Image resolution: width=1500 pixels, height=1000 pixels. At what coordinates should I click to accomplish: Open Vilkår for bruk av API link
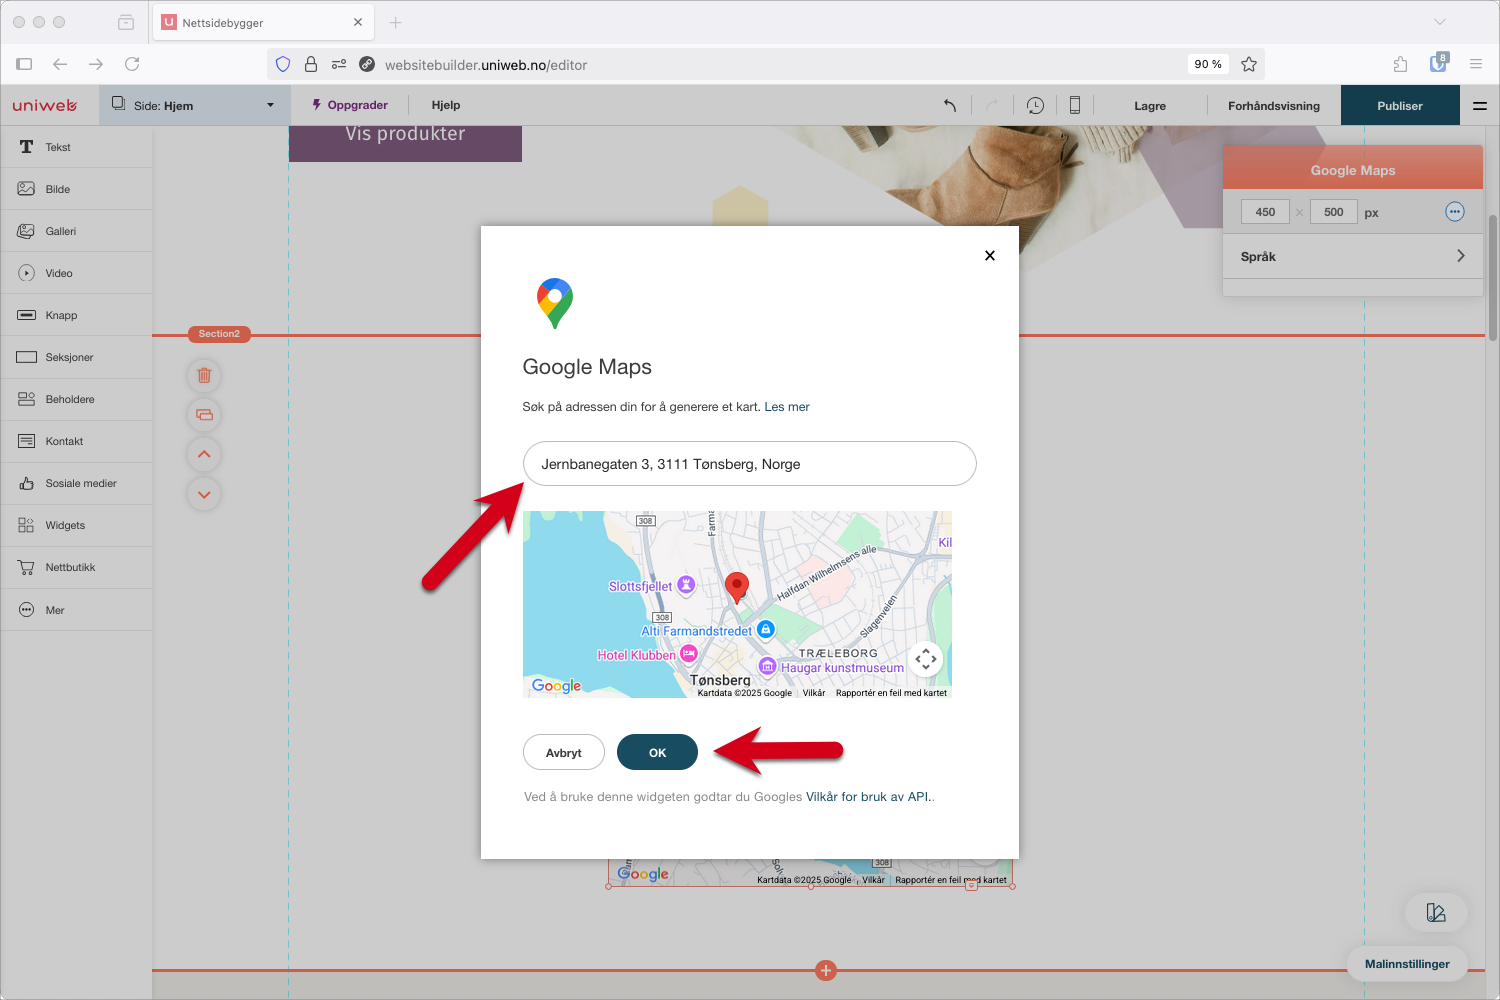(x=868, y=797)
